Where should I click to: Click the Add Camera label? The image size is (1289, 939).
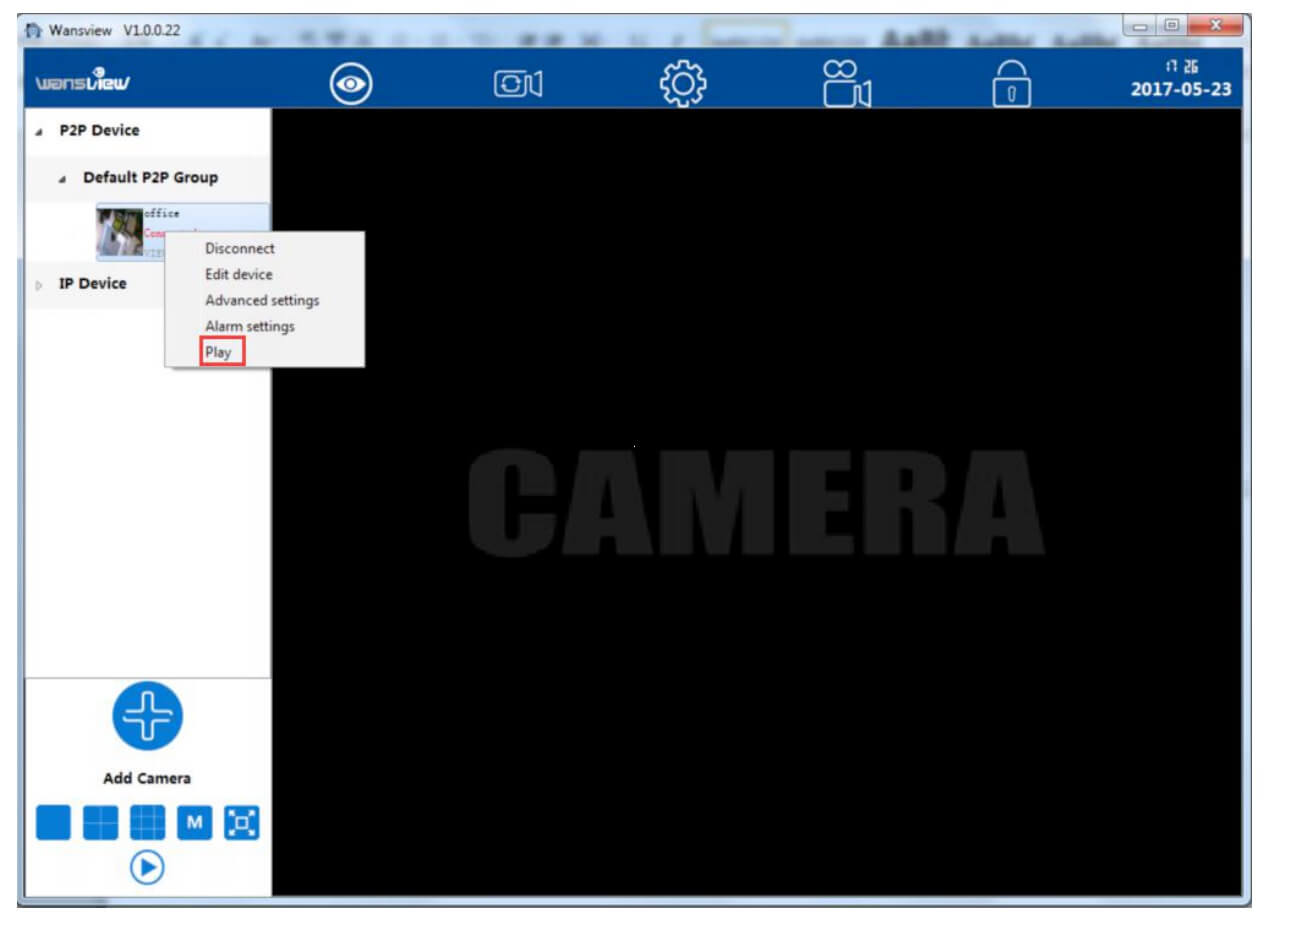click(x=147, y=778)
